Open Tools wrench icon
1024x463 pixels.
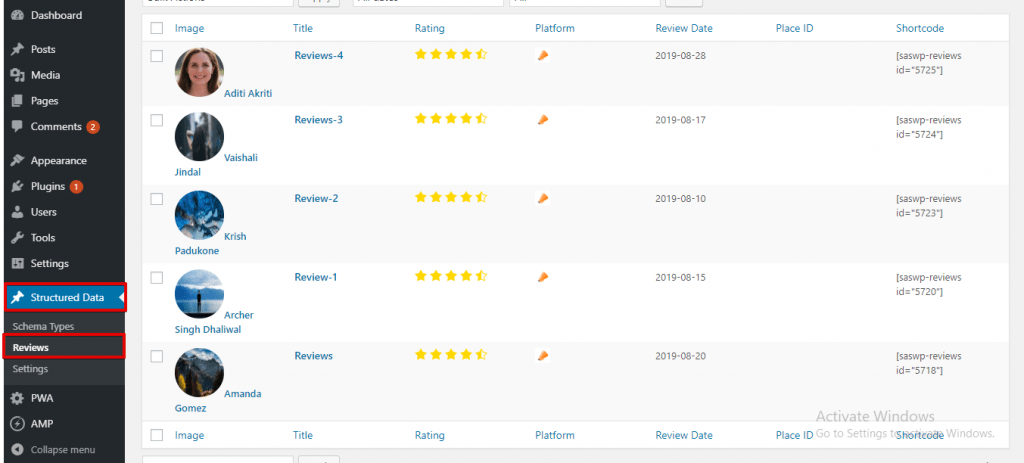click(x=18, y=238)
